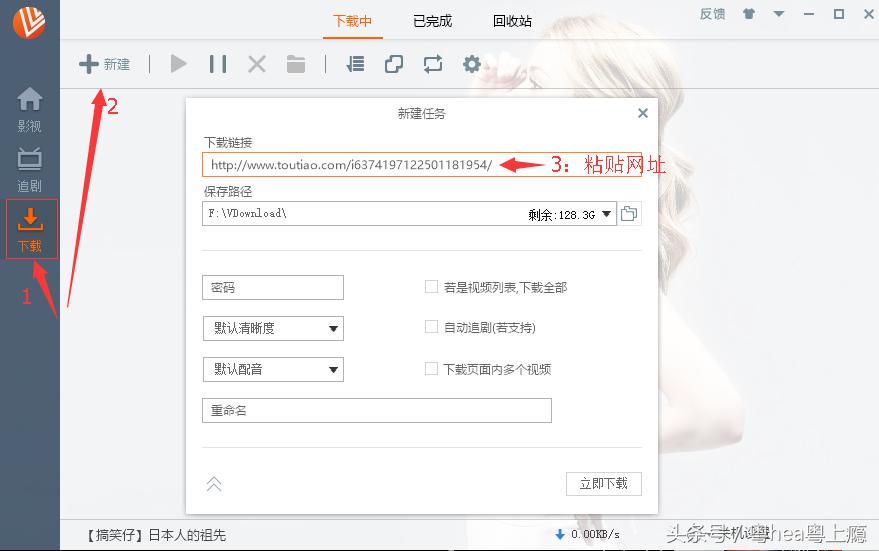879x551 pixels.
Task: Create a new task with 新建
Action: point(104,64)
